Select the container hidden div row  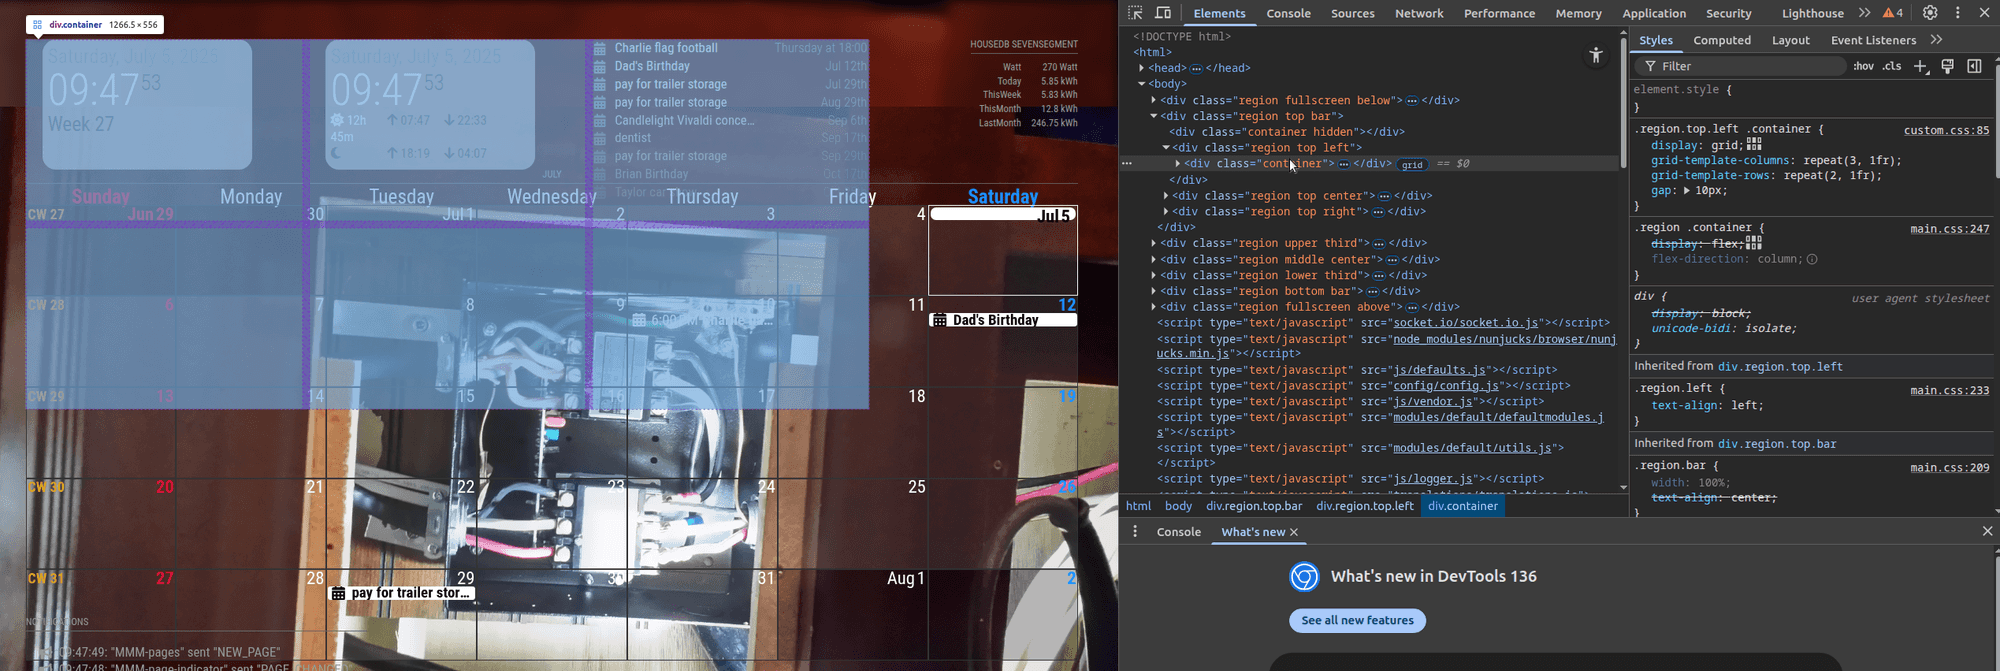1286,132
